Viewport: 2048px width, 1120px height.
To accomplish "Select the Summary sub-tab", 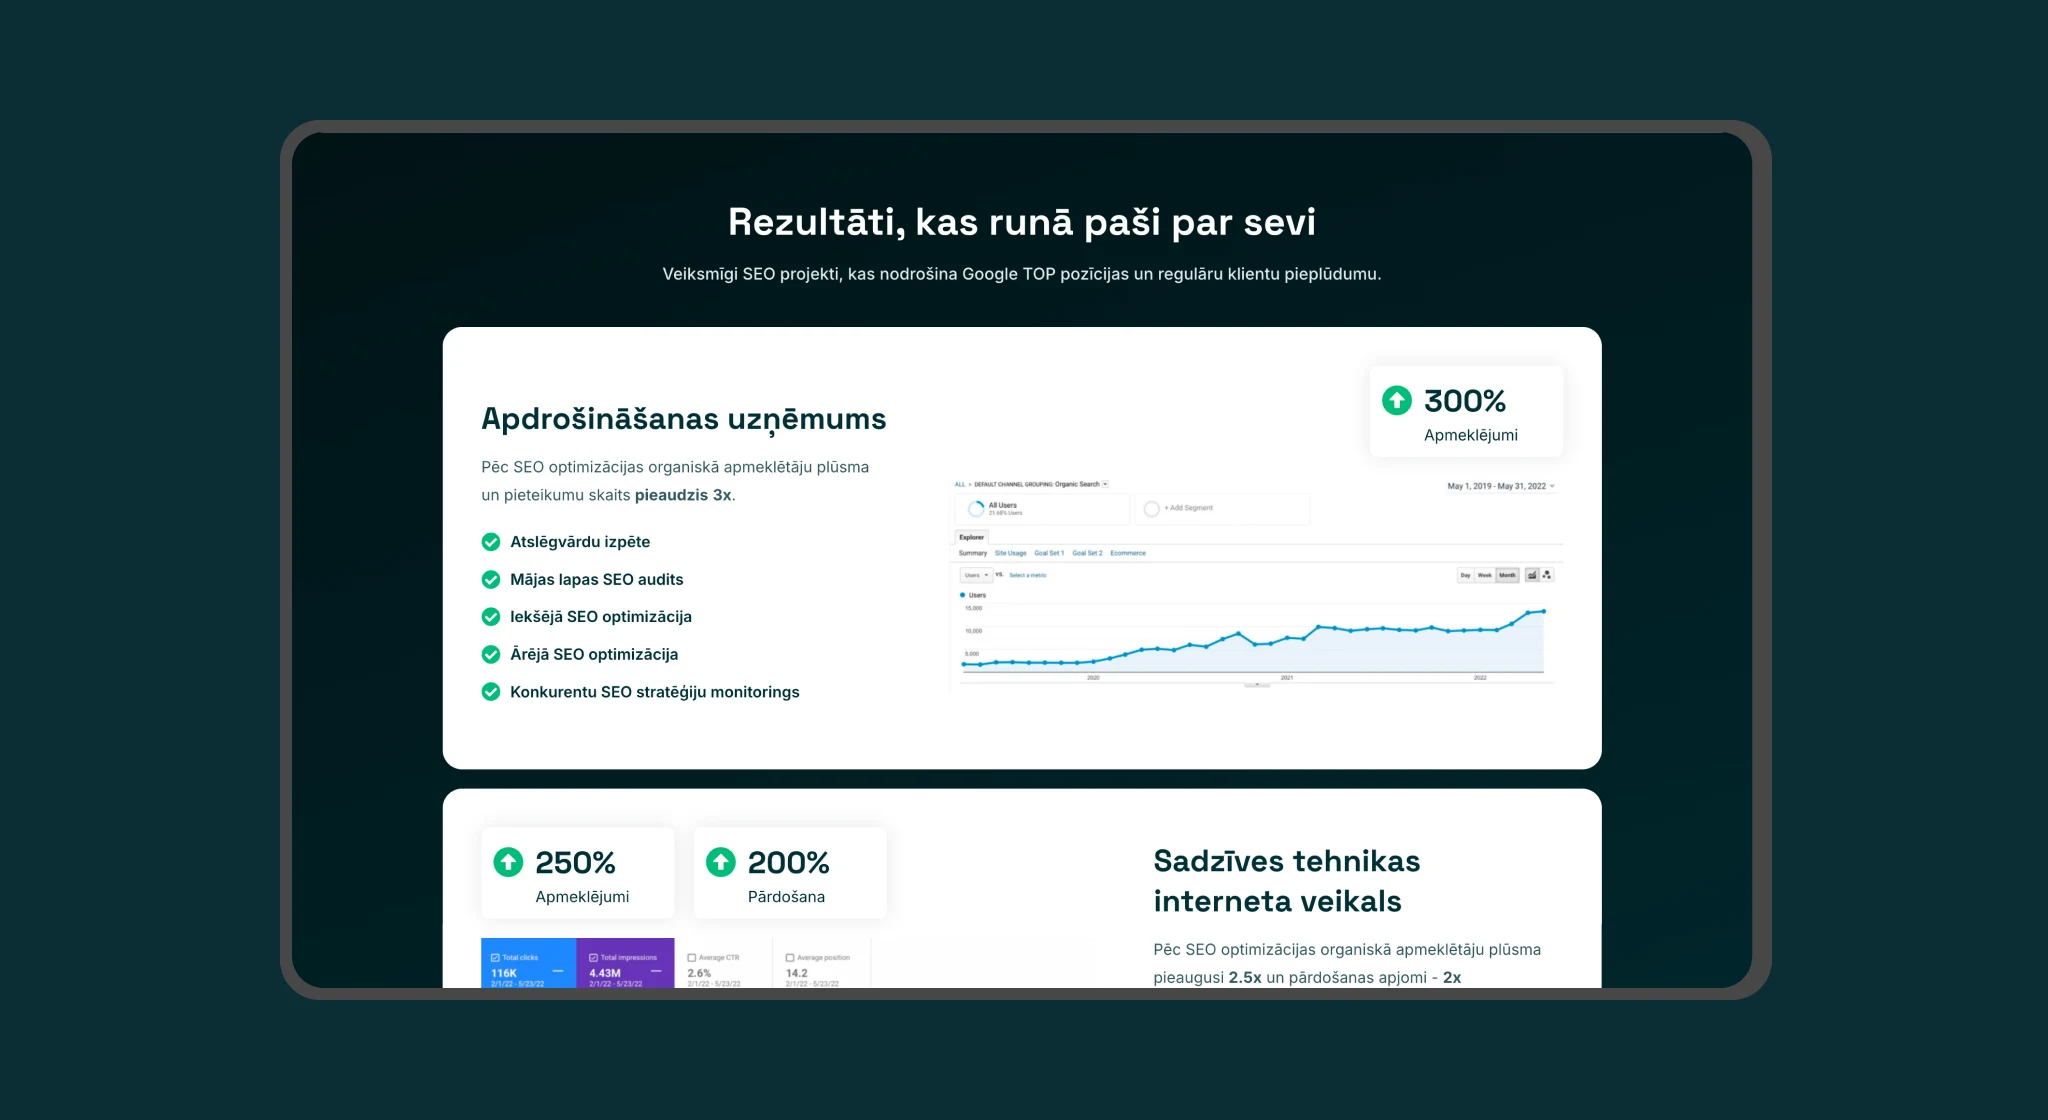I will [973, 553].
